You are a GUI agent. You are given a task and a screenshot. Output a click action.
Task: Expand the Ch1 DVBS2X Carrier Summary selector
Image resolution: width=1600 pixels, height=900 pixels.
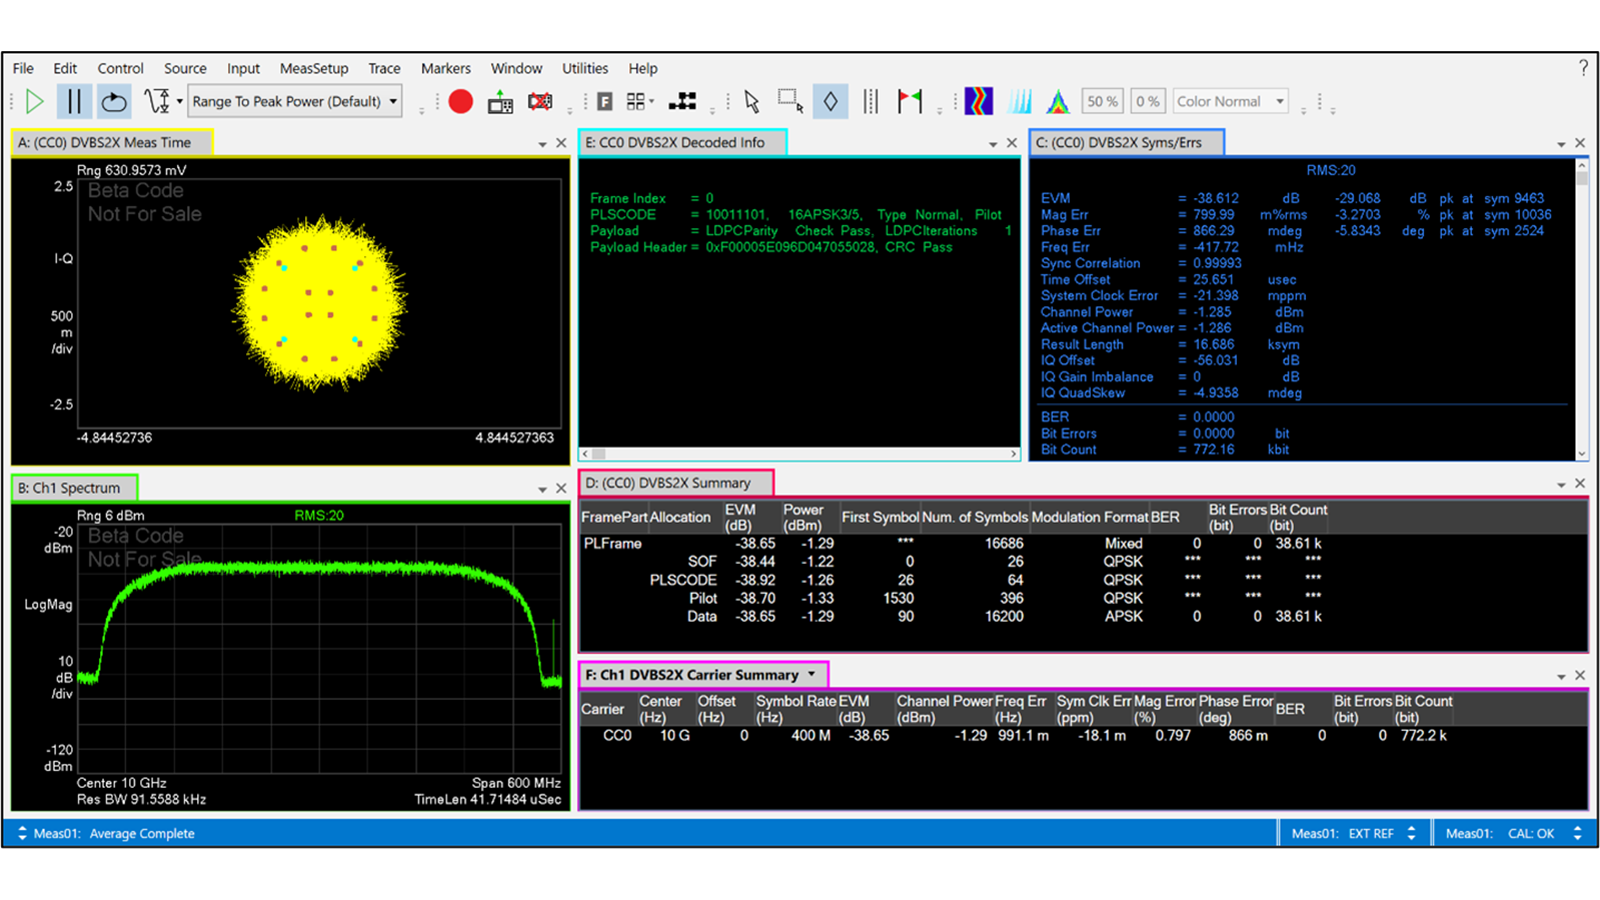[x=810, y=674]
